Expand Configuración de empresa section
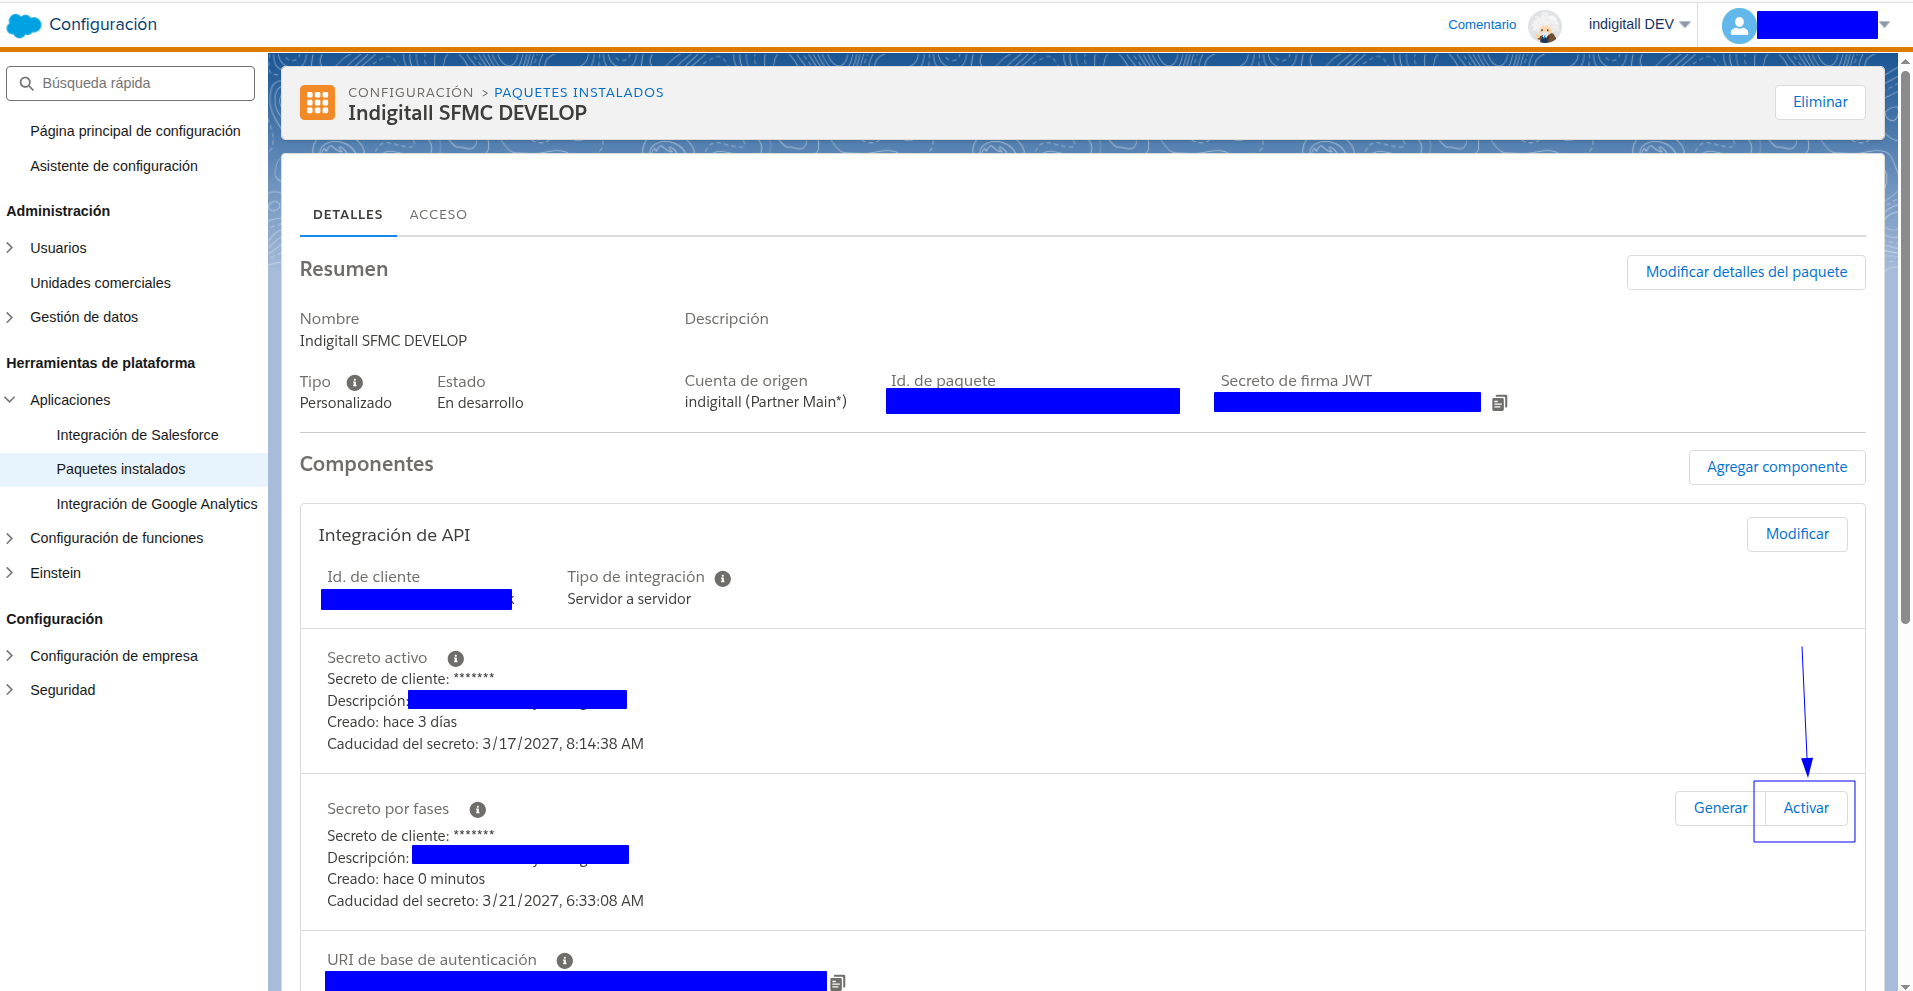 [x=10, y=656]
